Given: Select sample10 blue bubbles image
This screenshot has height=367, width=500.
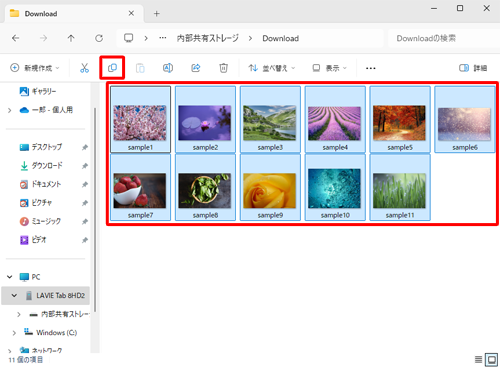Looking at the screenshot, I should pos(335,187).
